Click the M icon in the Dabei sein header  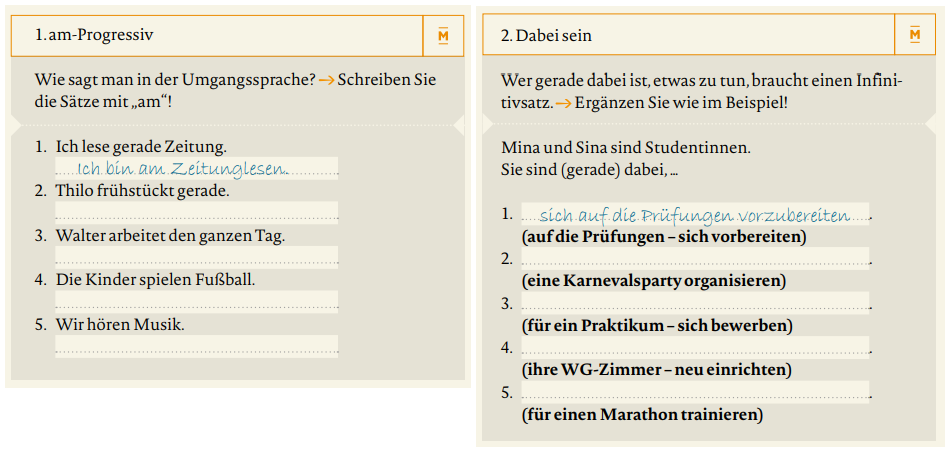click(x=914, y=36)
